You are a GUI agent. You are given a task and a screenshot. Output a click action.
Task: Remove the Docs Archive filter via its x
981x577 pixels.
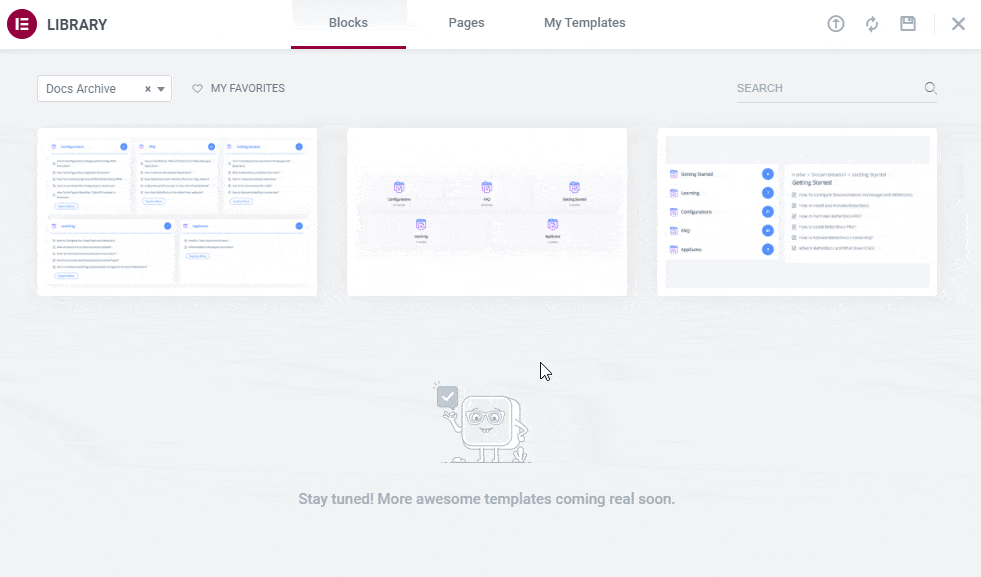(148, 88)
